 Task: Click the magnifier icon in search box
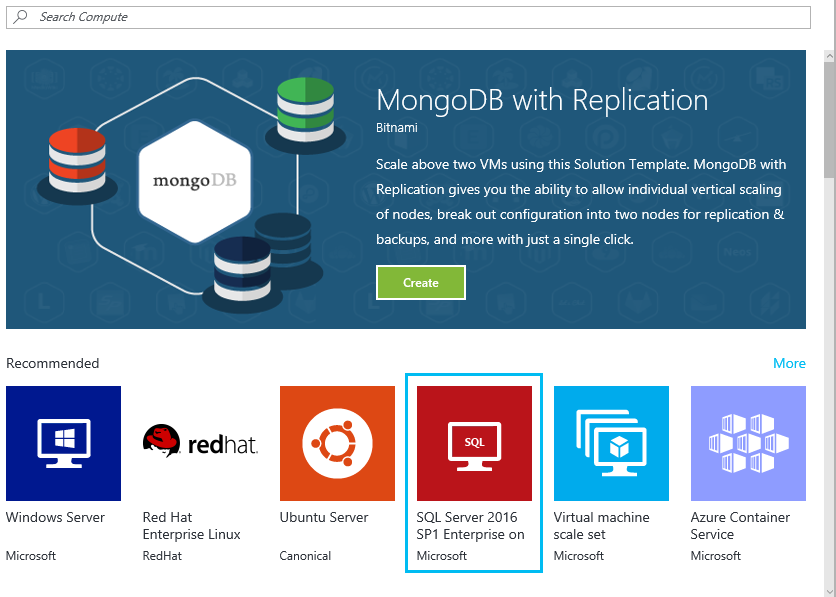(x=20, y=17)
